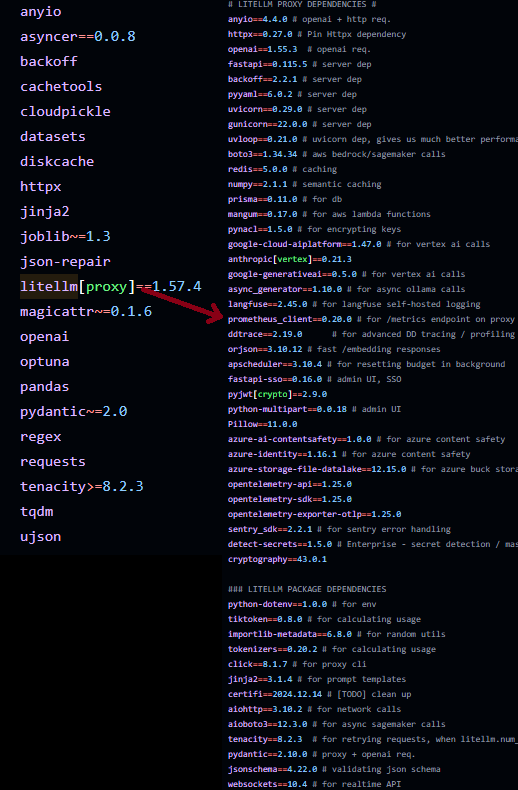Select the ddtrace==2.19.0 line

(x=371, y=334)
